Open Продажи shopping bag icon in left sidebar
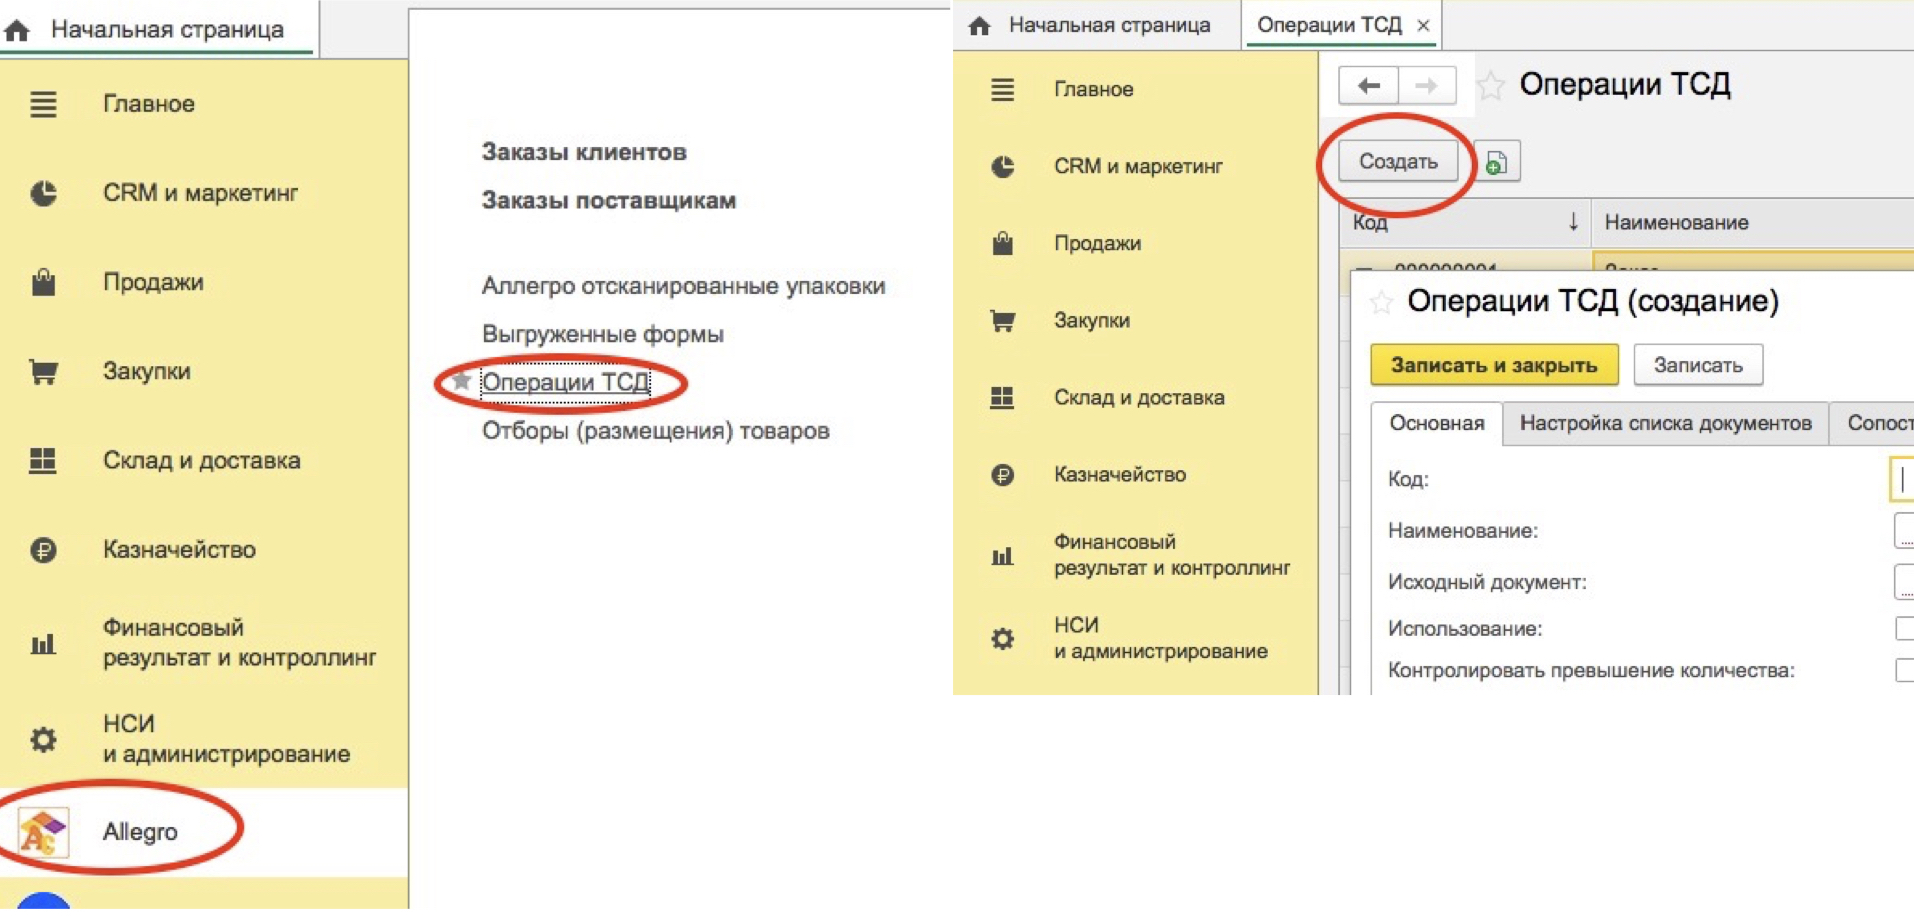 coord(43,282)
